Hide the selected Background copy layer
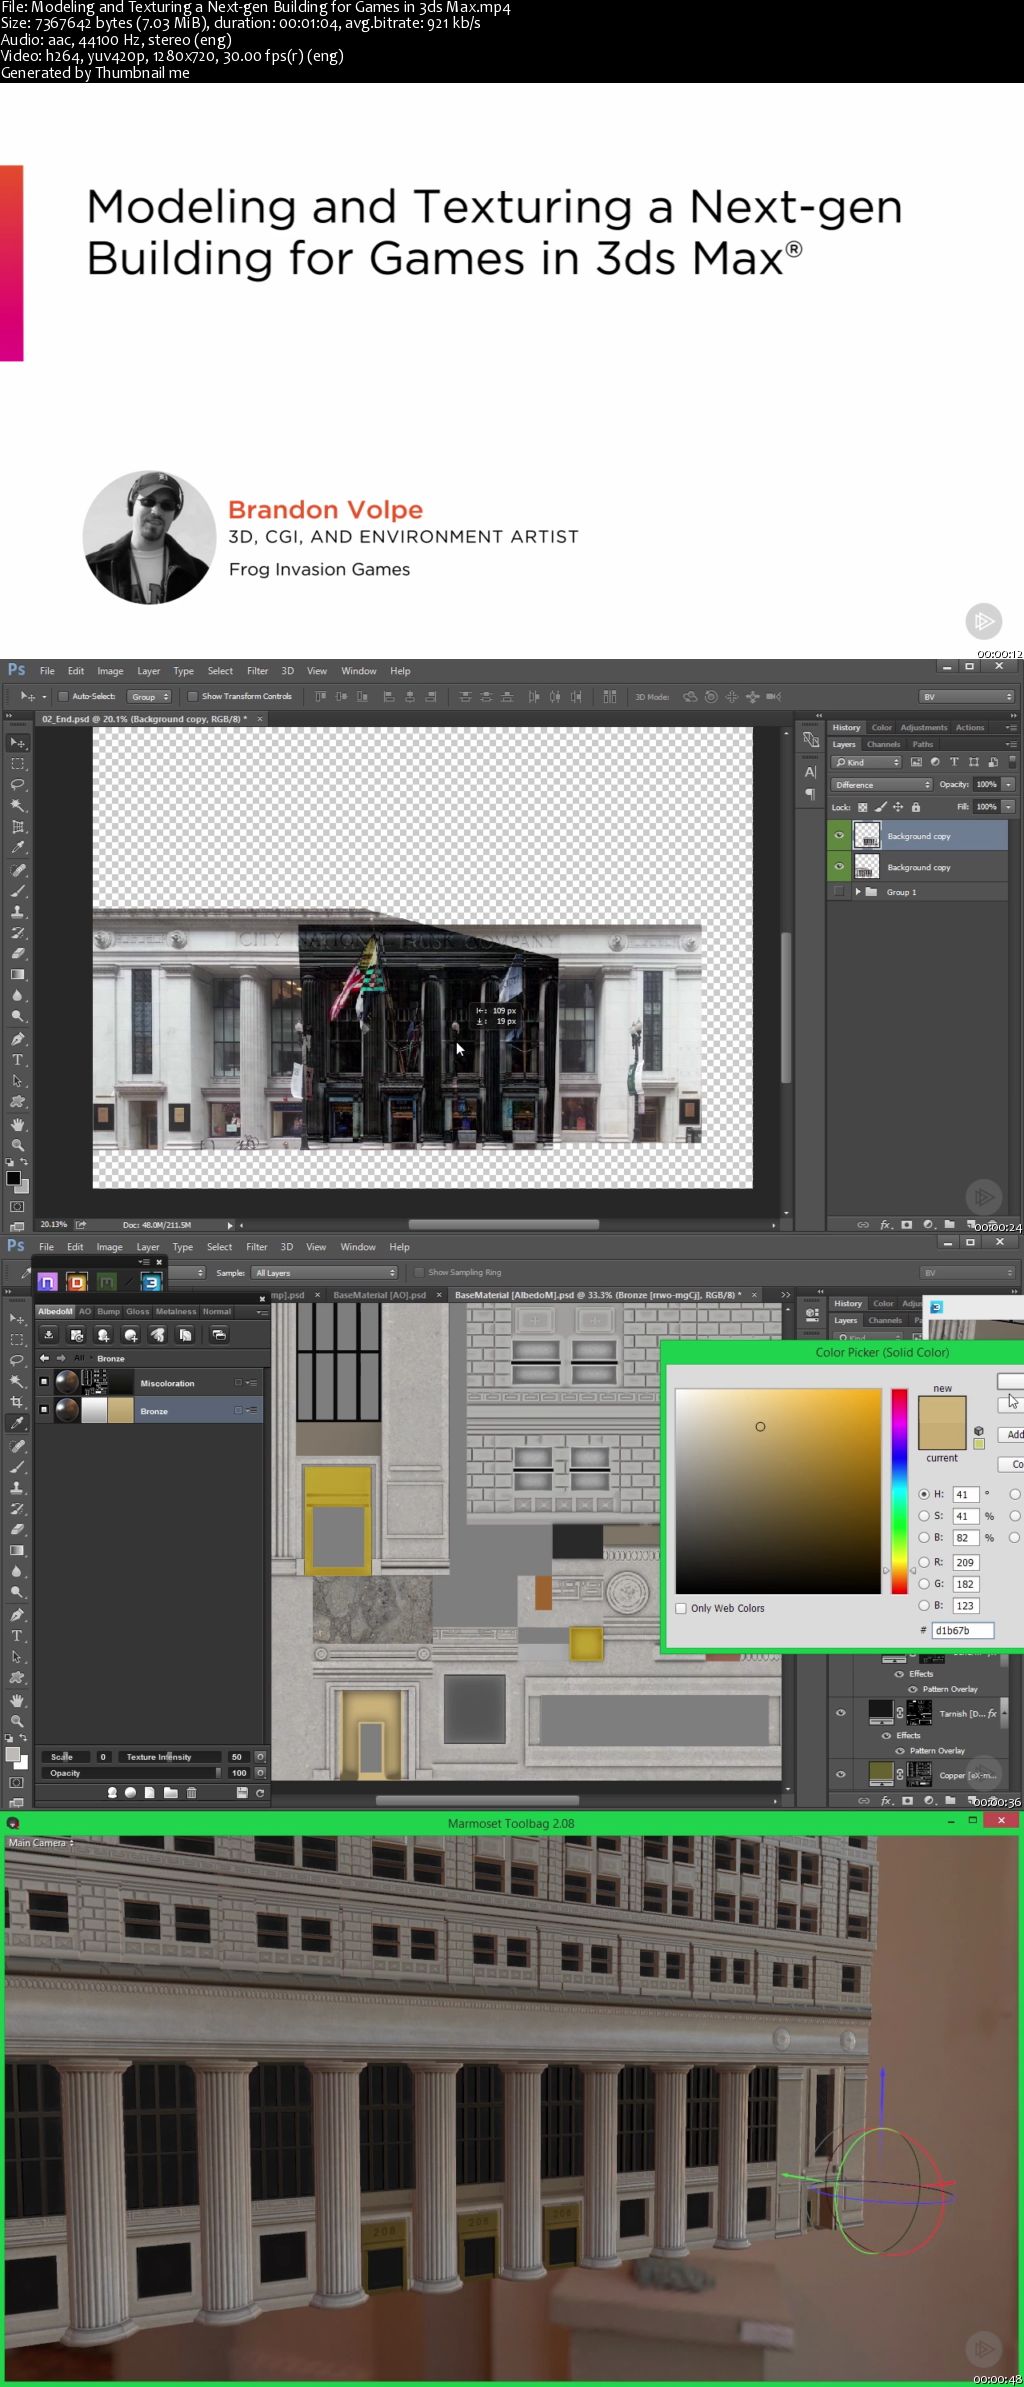The height and width of the screenshot is (2387, 1024). click(839, 836)
